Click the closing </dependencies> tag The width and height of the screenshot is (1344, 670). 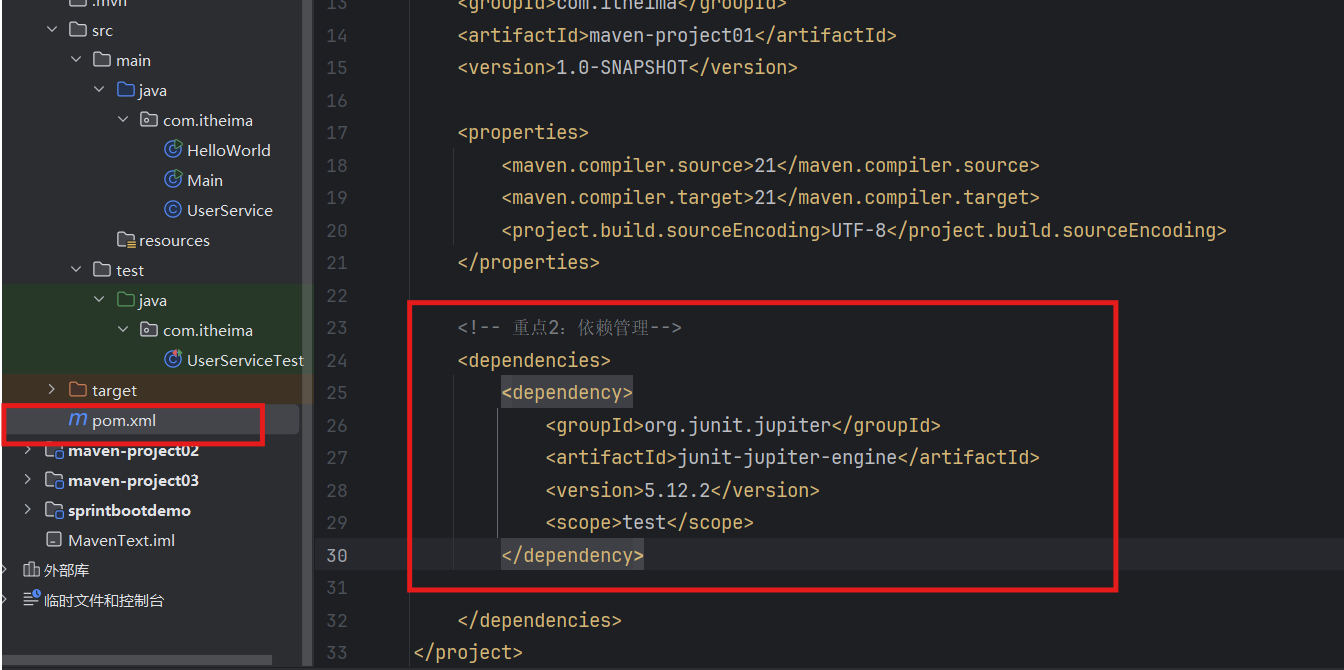coord(539,620)
